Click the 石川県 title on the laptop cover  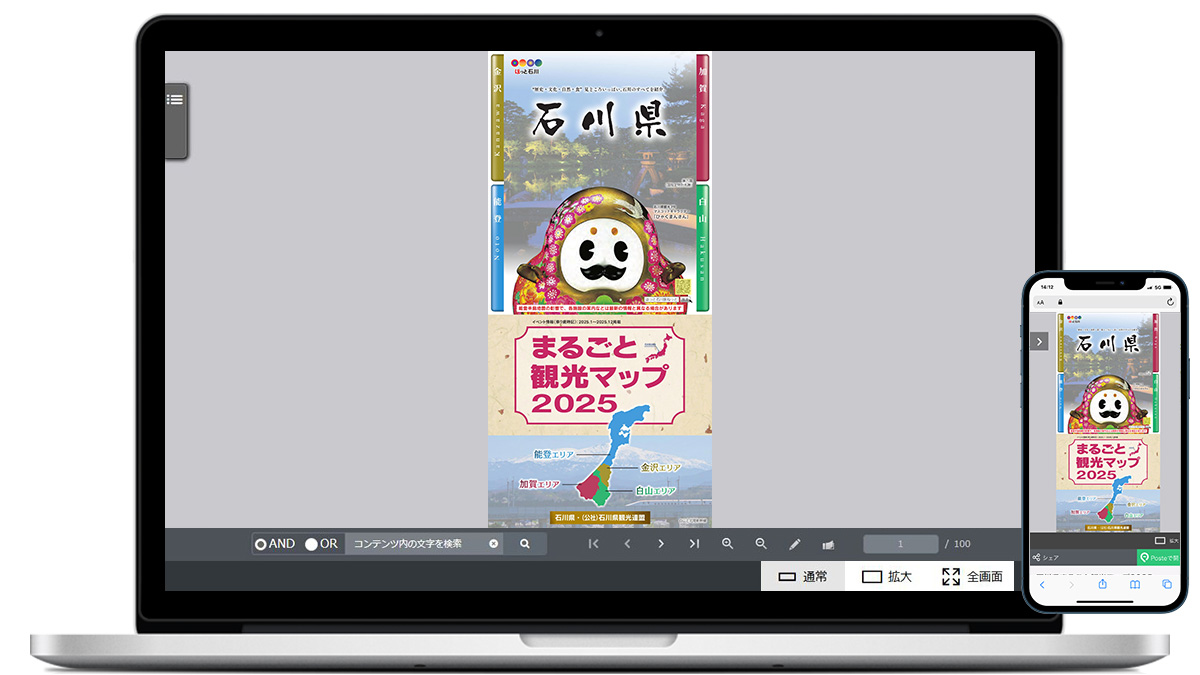click(x=600, y=120)
